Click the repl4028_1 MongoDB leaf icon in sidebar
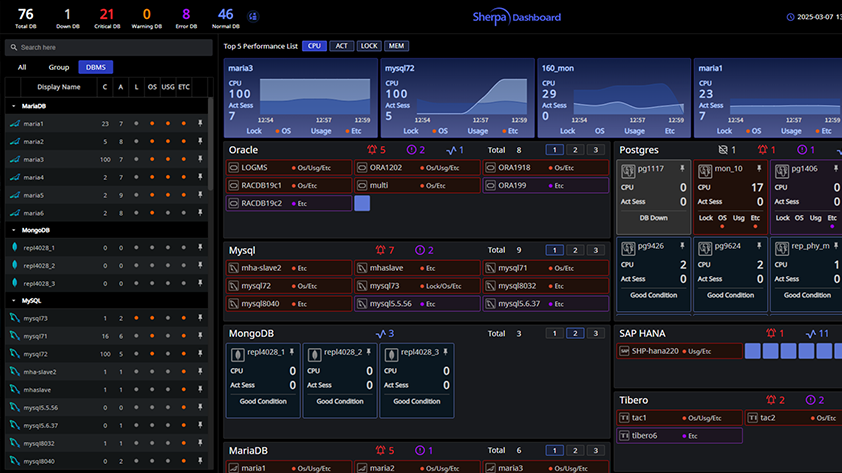 pyautogui.click(x=14, y=248)
